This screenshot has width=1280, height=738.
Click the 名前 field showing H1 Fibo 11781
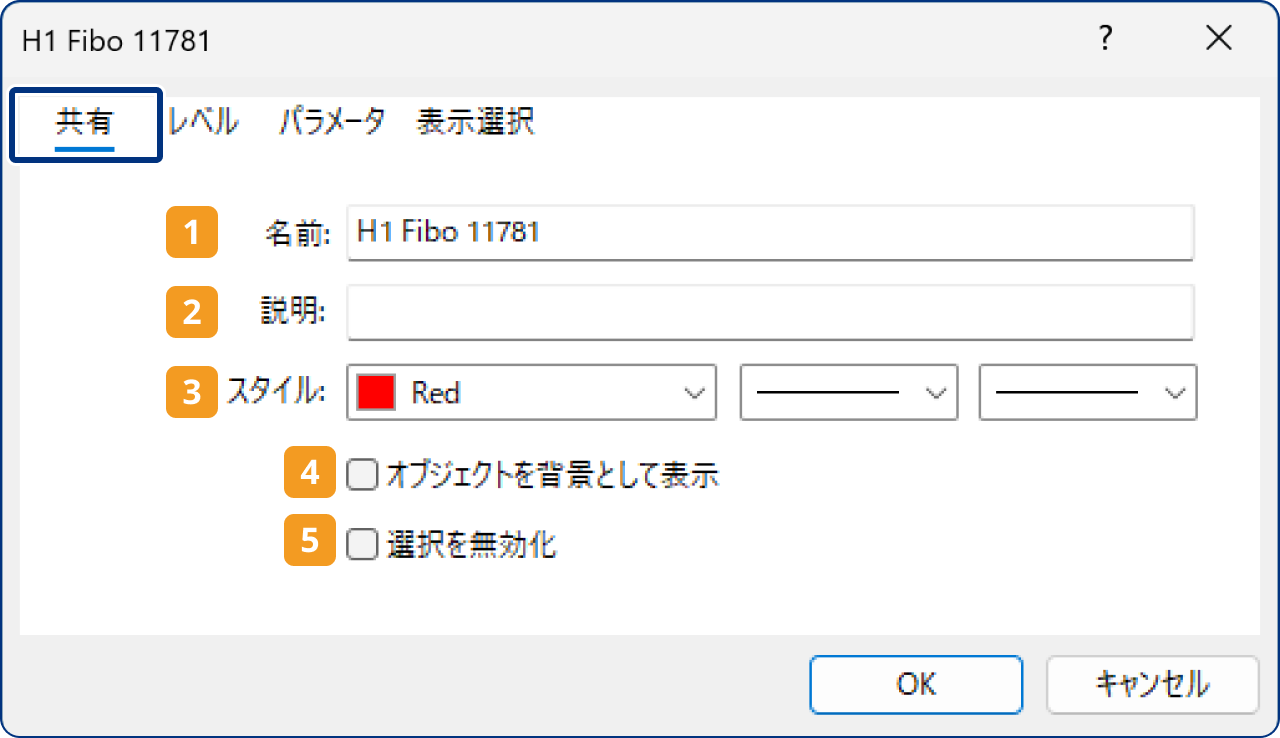coord(770,232)
